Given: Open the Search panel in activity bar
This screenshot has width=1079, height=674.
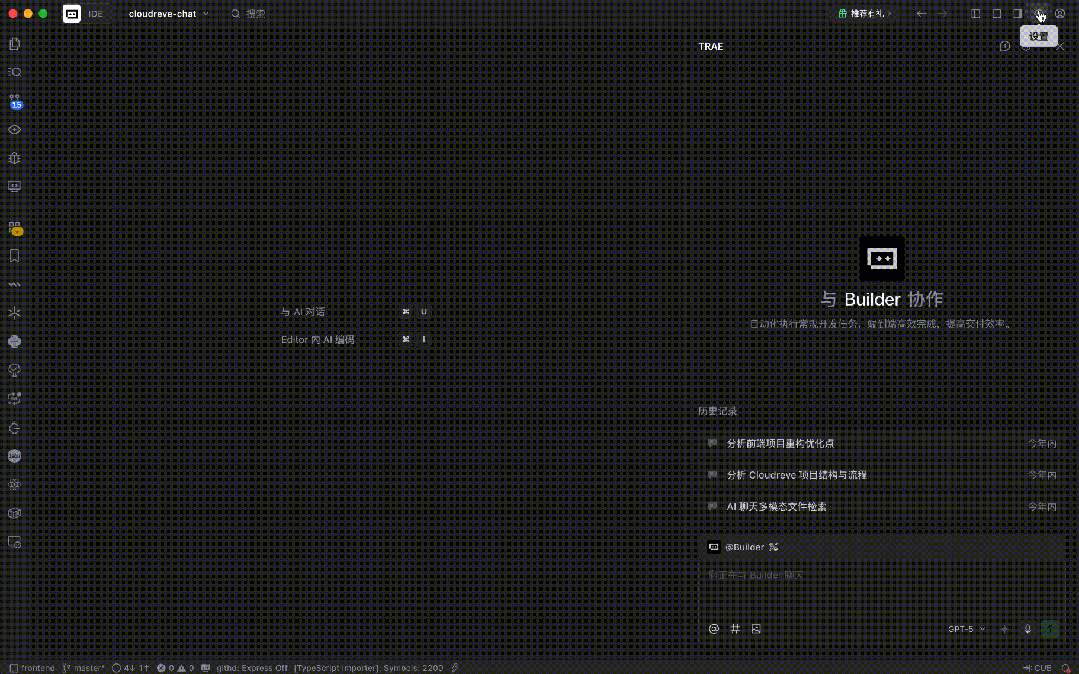Looking at the screenshot, I should point(15,72).
